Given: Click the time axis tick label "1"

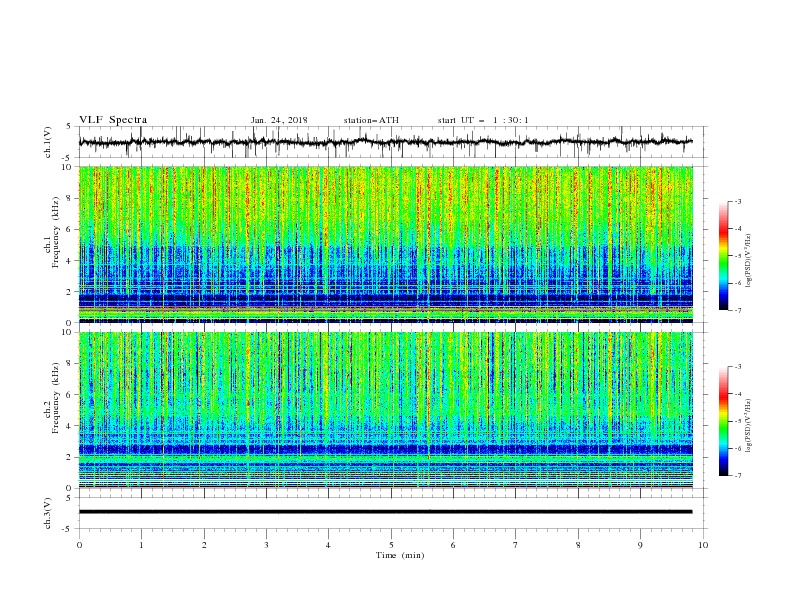Looking at the screenshot, I should click(x=141, y=545).
